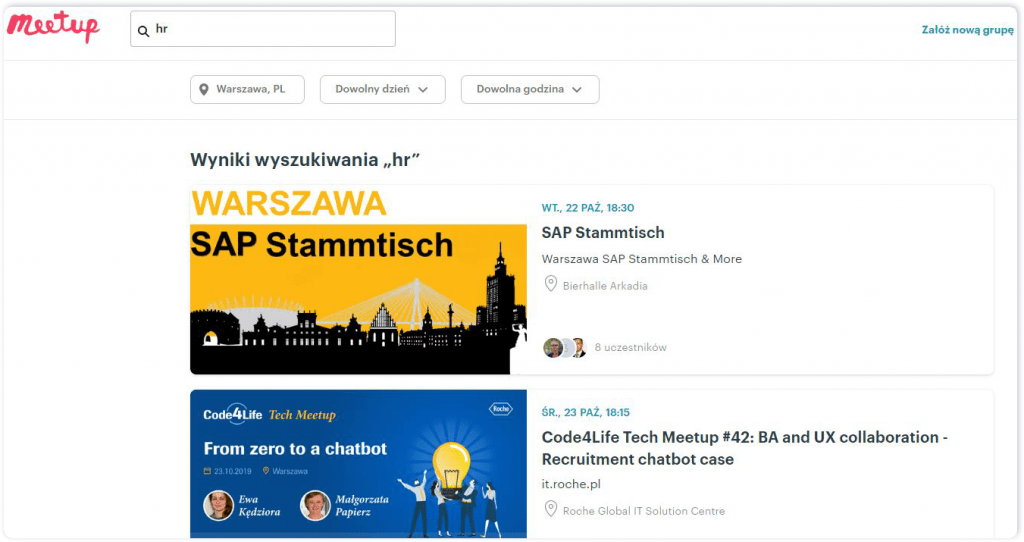Expand the Dowolna godzina dropdown
The height and width of the screenshot is (542, 1024).
(530, 89)
